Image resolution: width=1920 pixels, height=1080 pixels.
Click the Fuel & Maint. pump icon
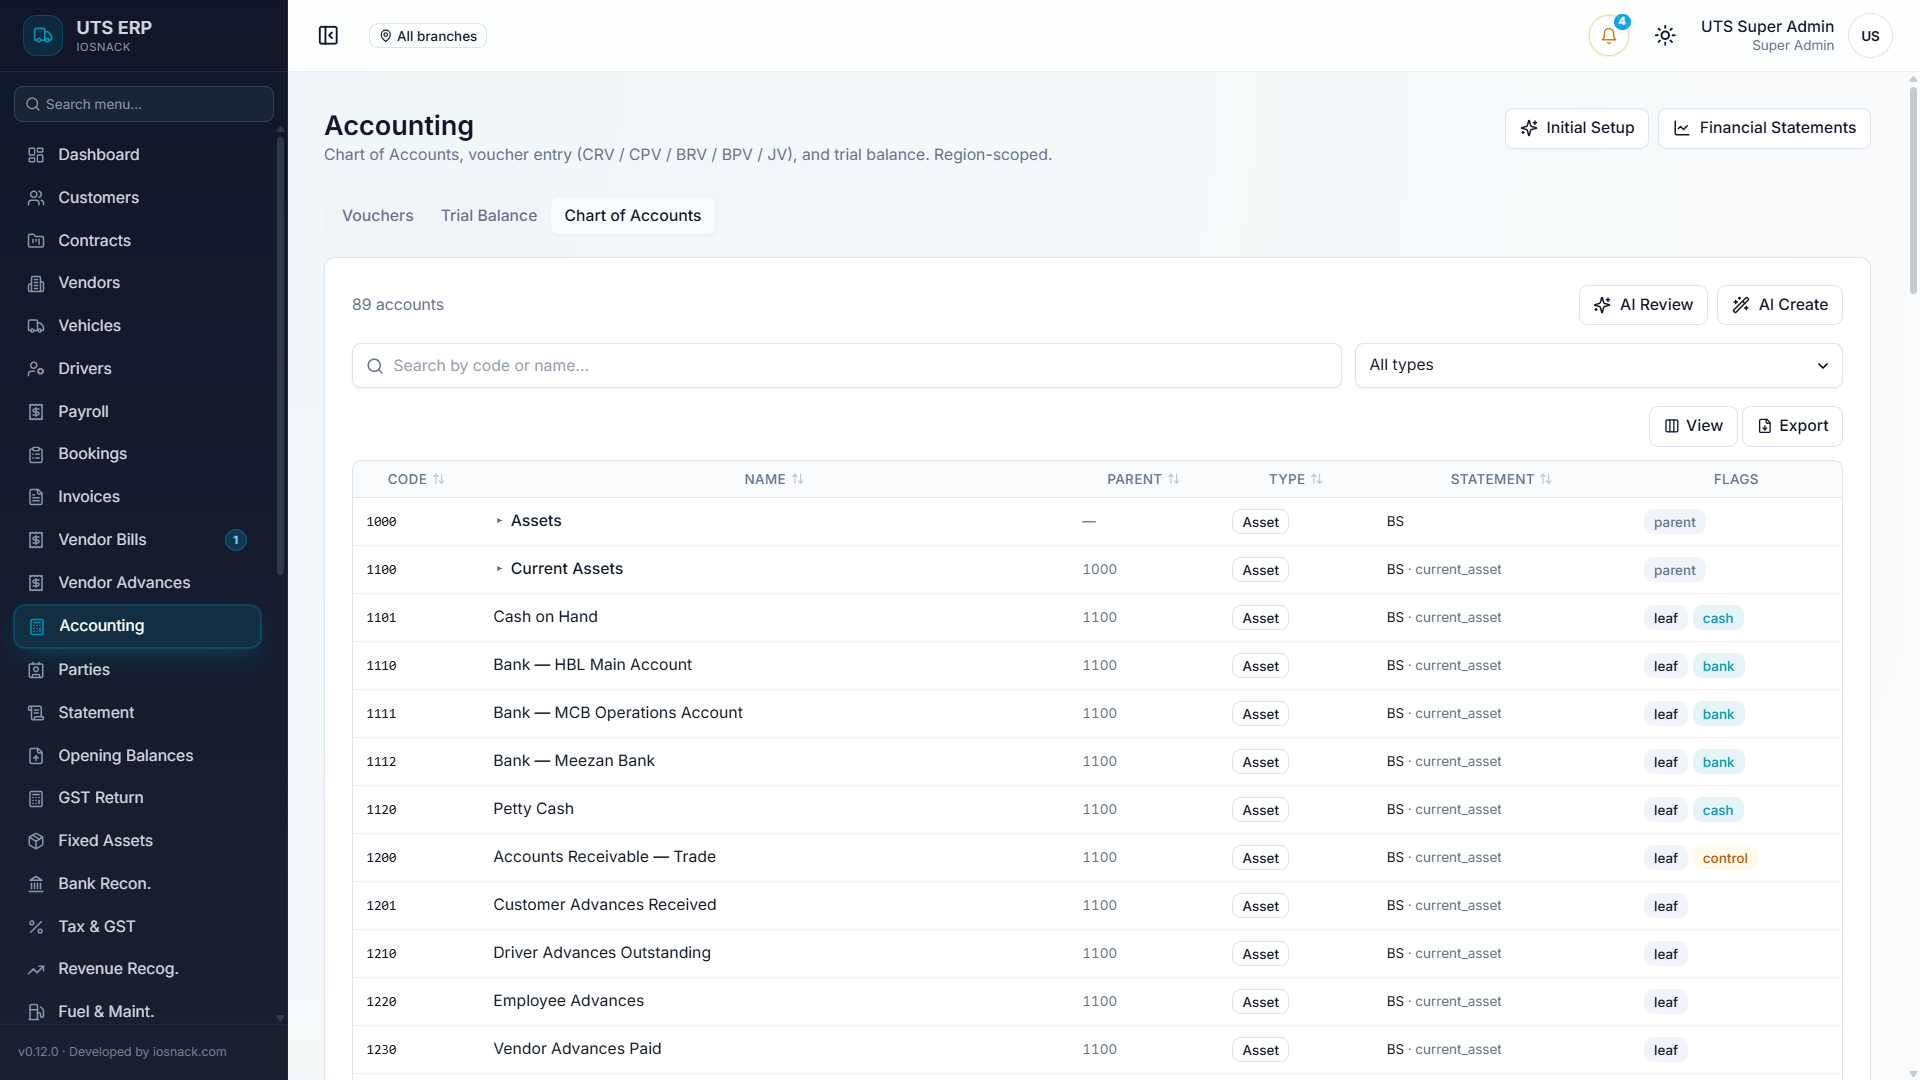(x=36, y=1012)
